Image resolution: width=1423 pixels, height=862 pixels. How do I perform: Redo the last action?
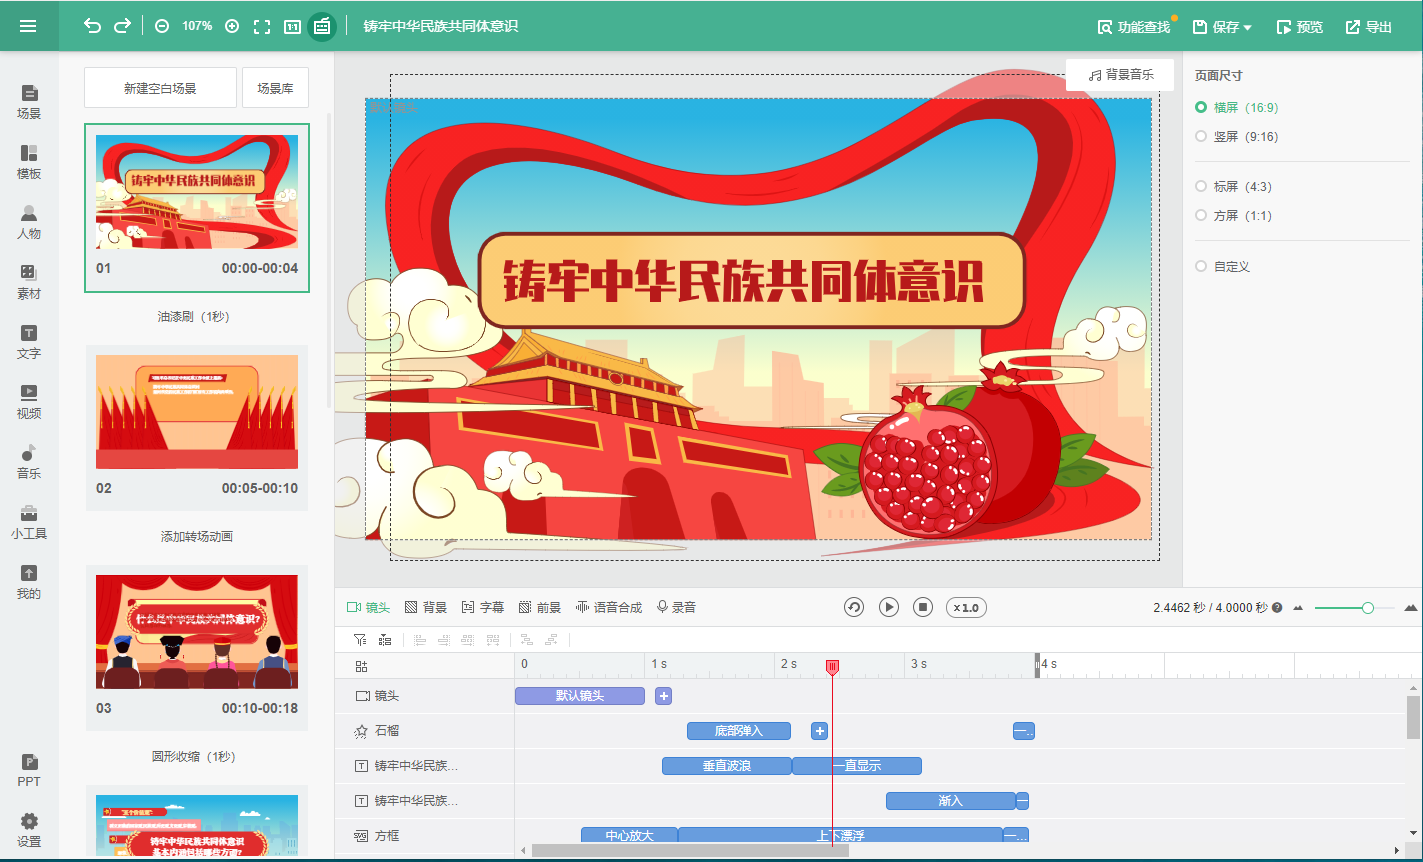pyautogui.click(x=122, y=26)
